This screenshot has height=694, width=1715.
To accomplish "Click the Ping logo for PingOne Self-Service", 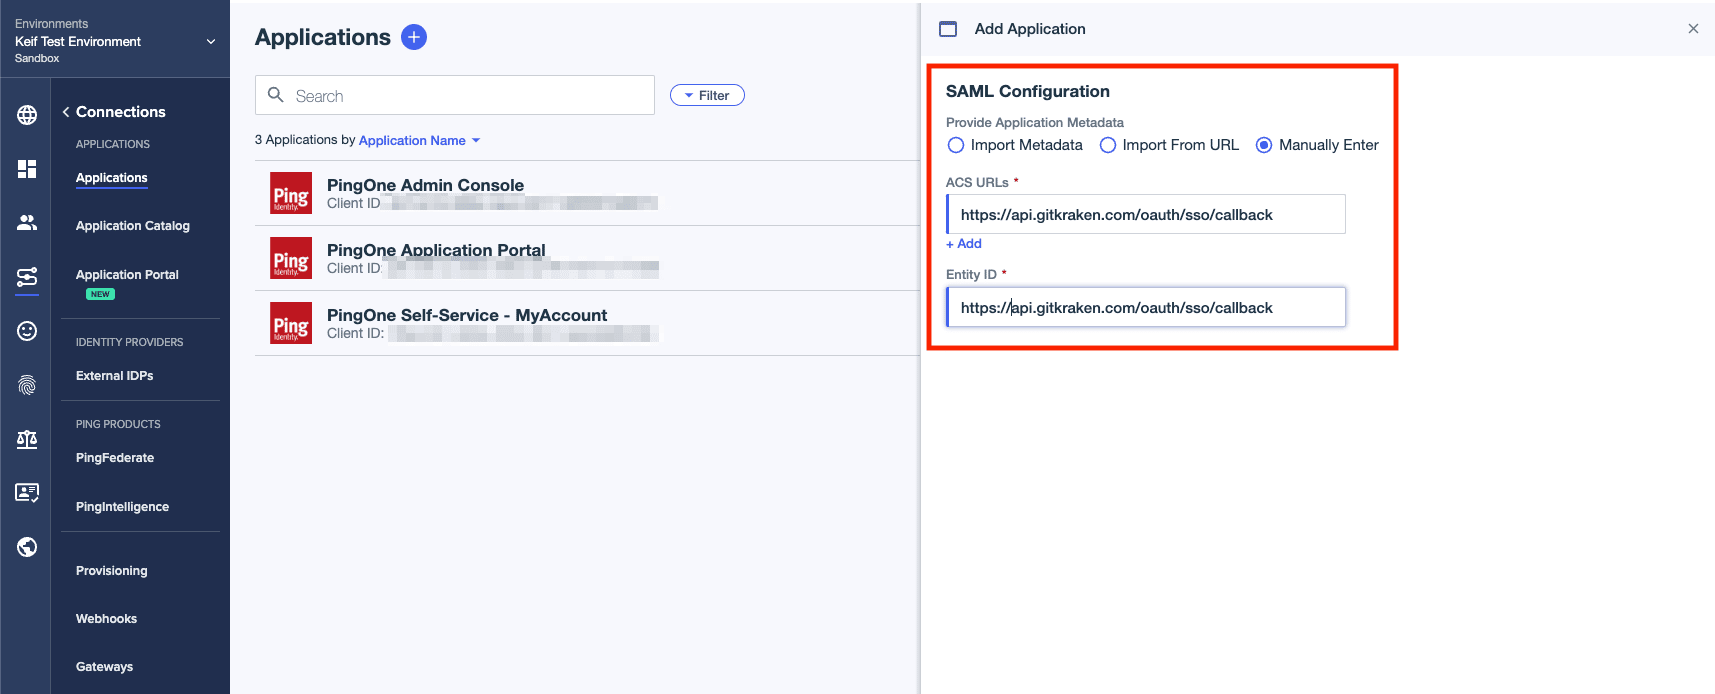I will pyautogui.click(x=291, y=323).
